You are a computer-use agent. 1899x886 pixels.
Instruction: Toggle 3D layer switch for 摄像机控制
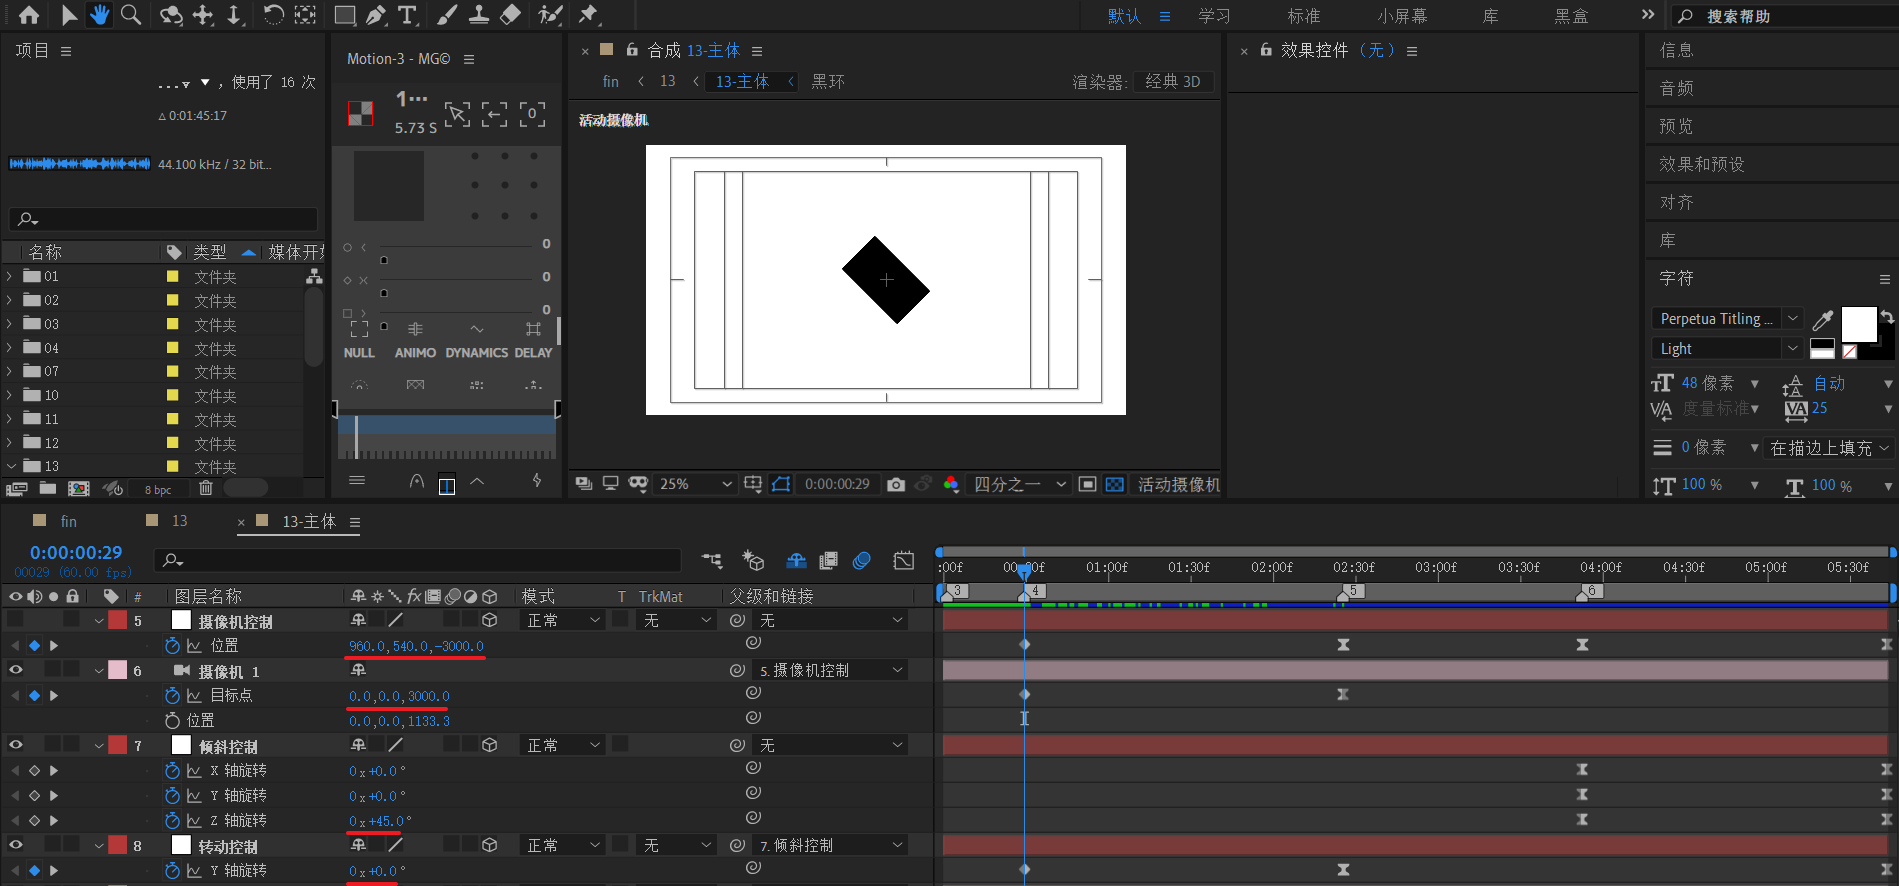click(490, 621)
